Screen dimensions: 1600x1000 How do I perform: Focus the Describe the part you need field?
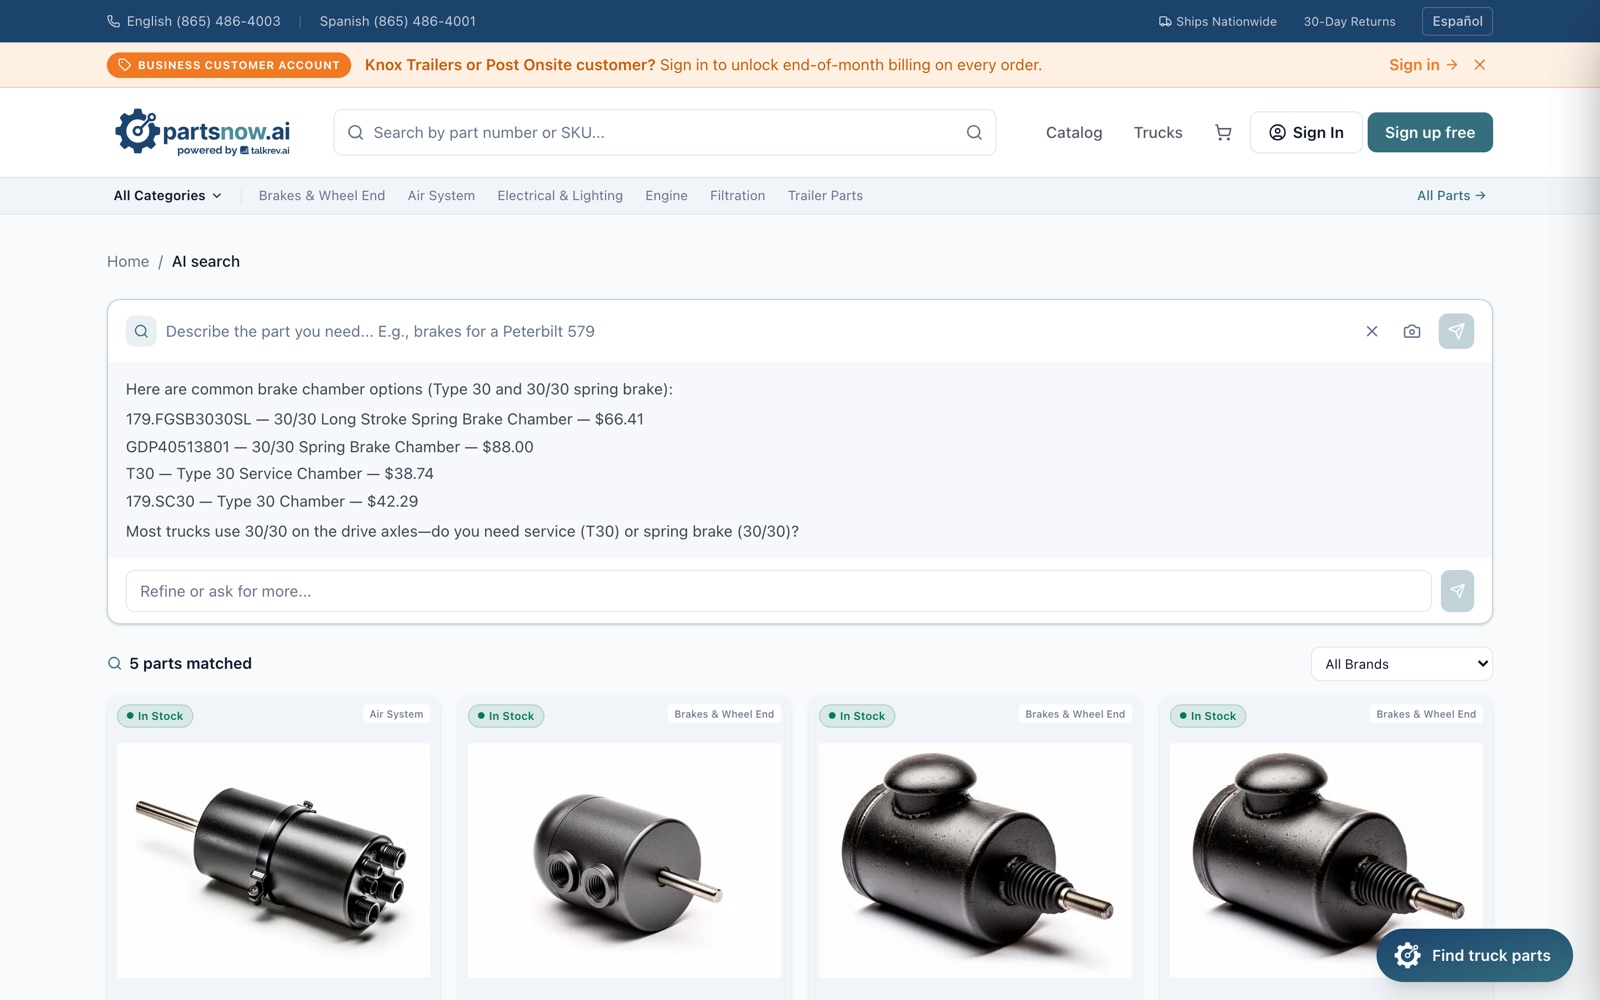coord(755,331)
